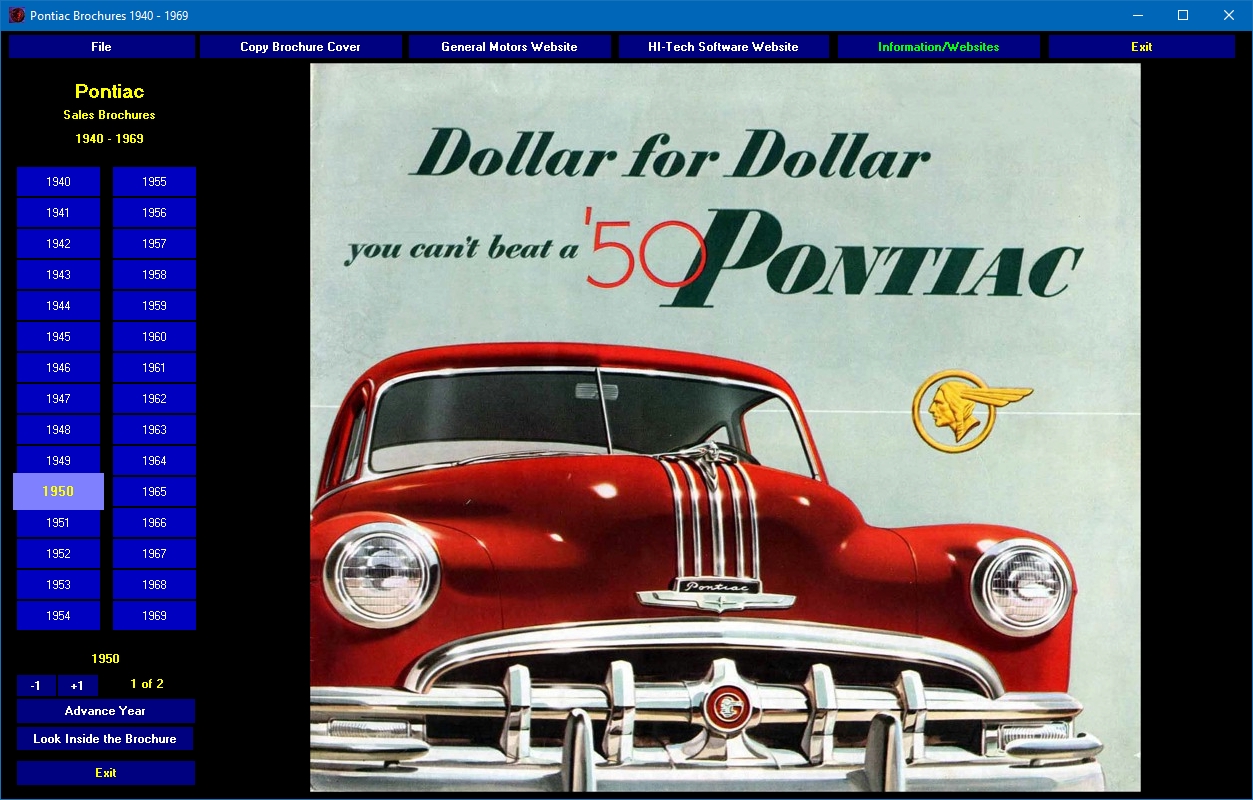The height and width of the screenshot is (800, 1253).
Task: Switch to the 1965 brochure
Action: pos(154,492)
